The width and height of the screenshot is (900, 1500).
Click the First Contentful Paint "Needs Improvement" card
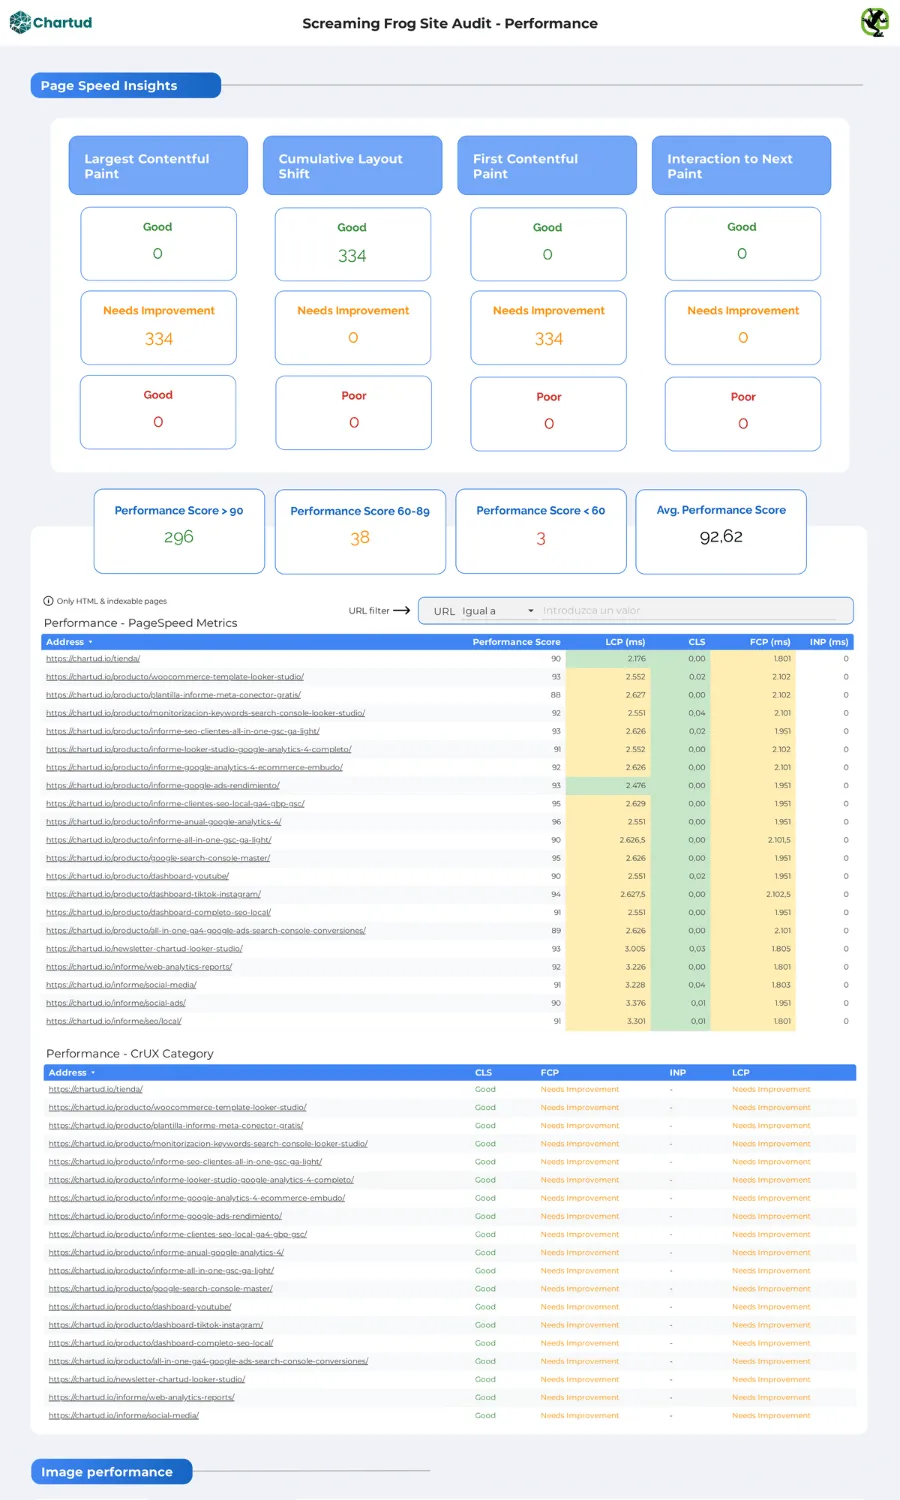[548, 328]
